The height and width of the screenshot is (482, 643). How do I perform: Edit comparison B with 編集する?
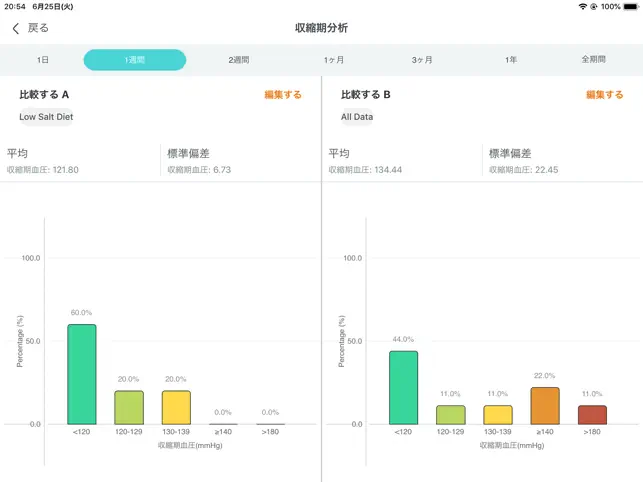pyautogui.click(x=604, y=95)
